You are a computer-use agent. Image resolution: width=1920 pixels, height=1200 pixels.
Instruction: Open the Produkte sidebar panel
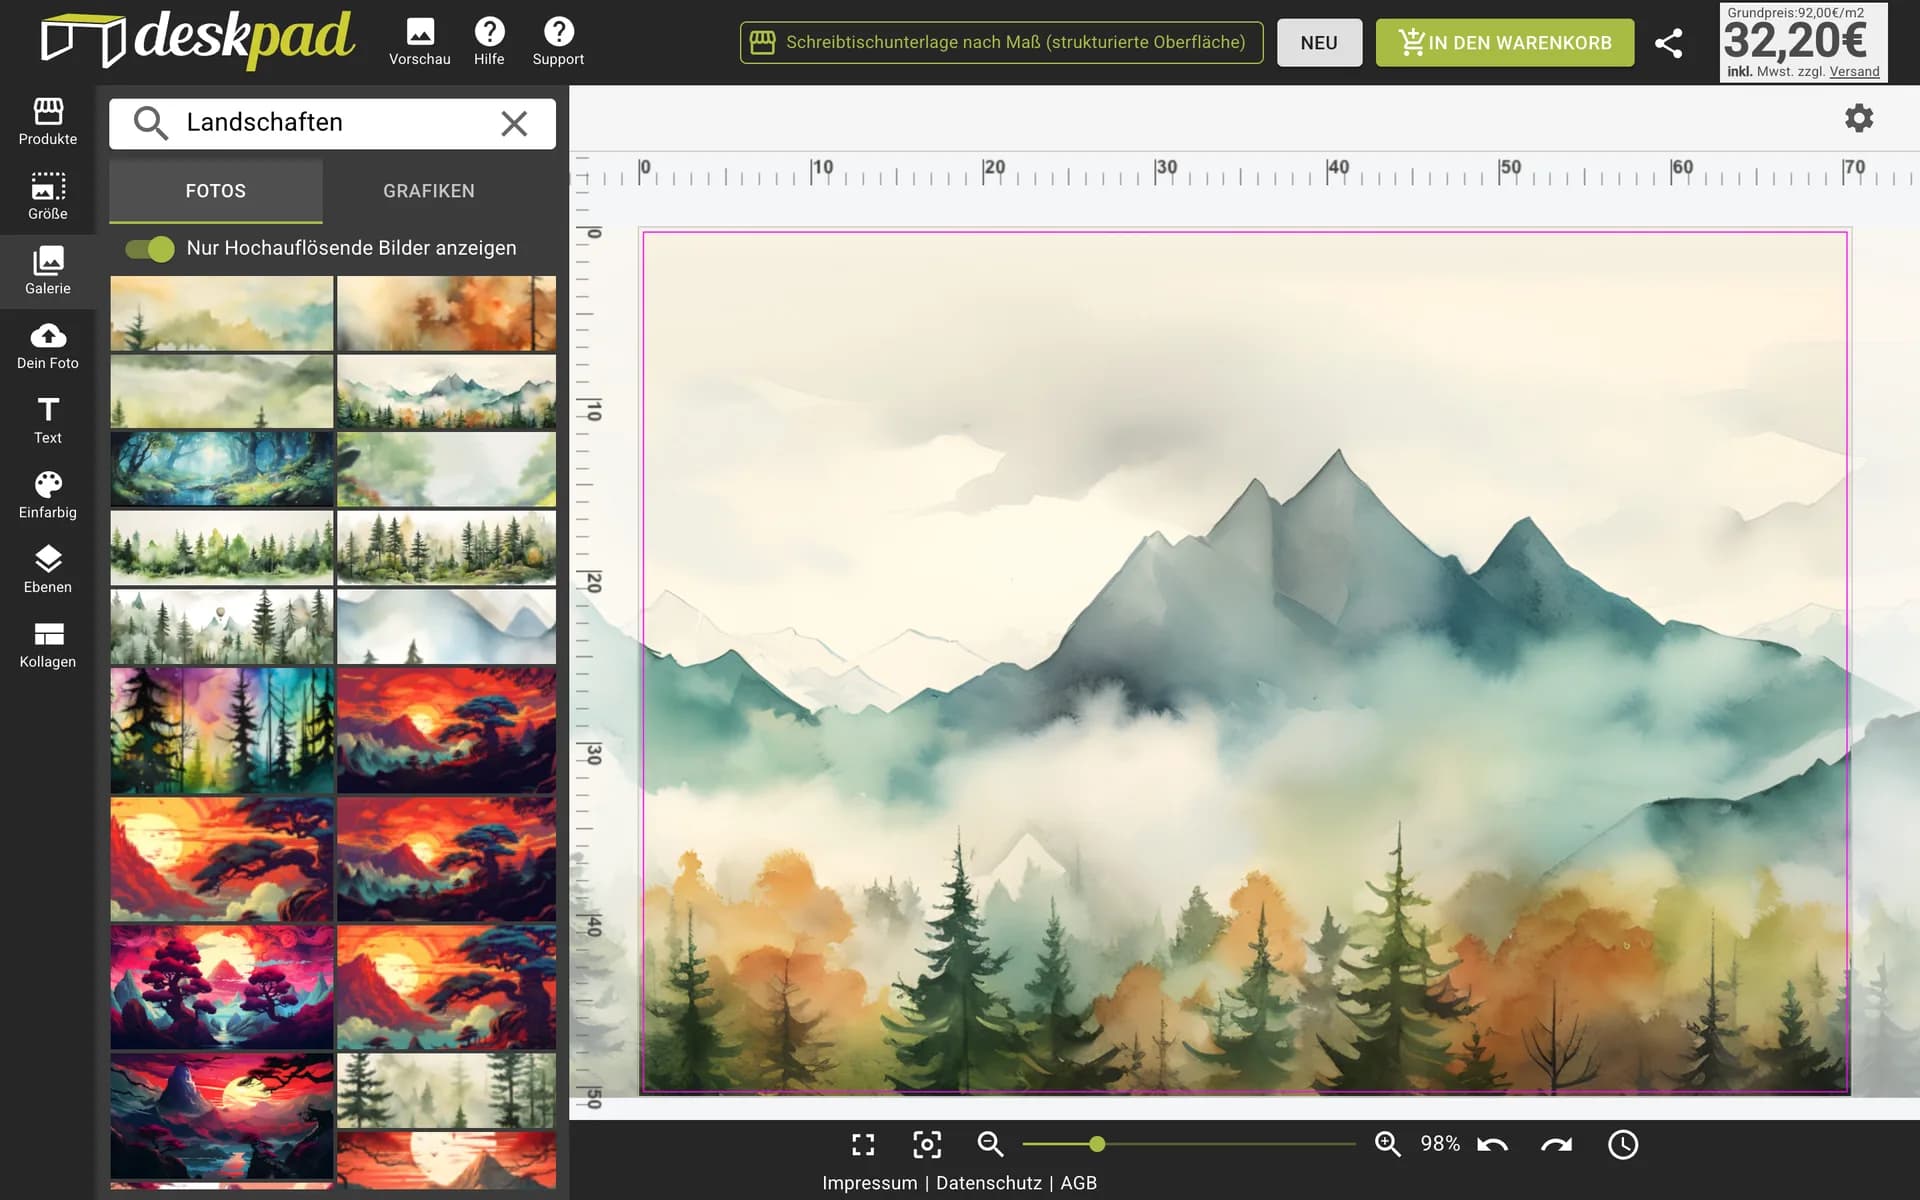pos(48,122)
